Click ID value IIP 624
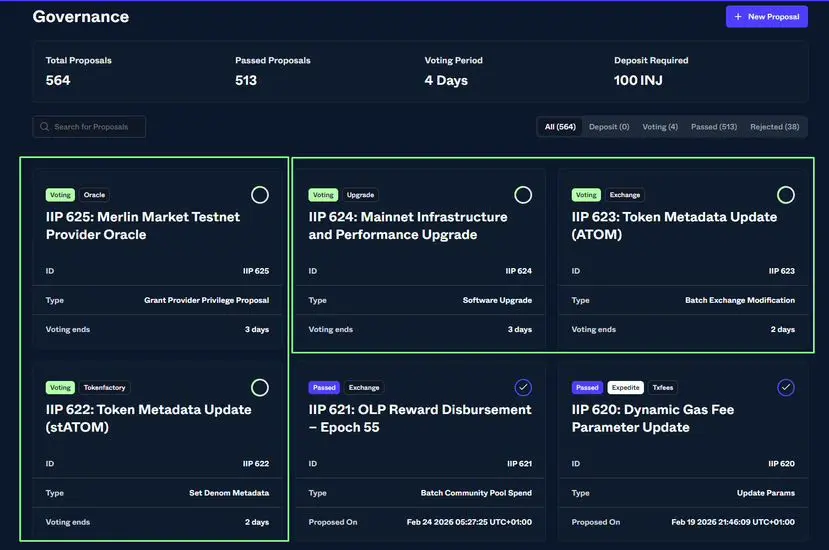829x550 pixels. click(519, 271)
